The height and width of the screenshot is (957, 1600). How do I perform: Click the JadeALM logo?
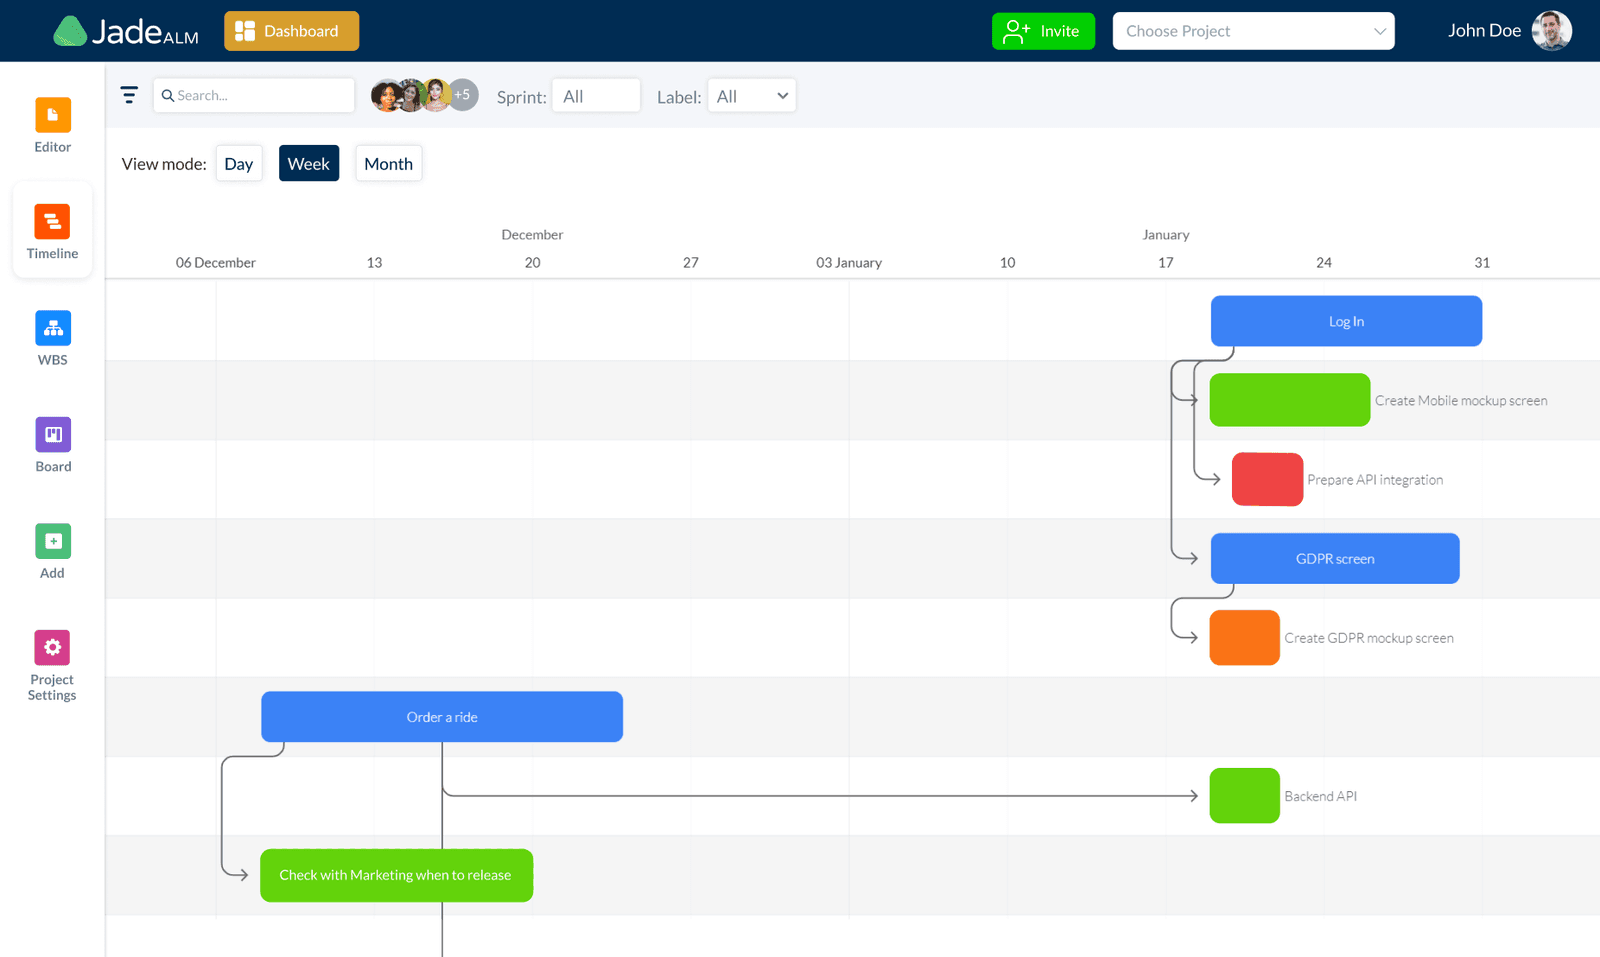pyautogui.click(x=126, y=31)
